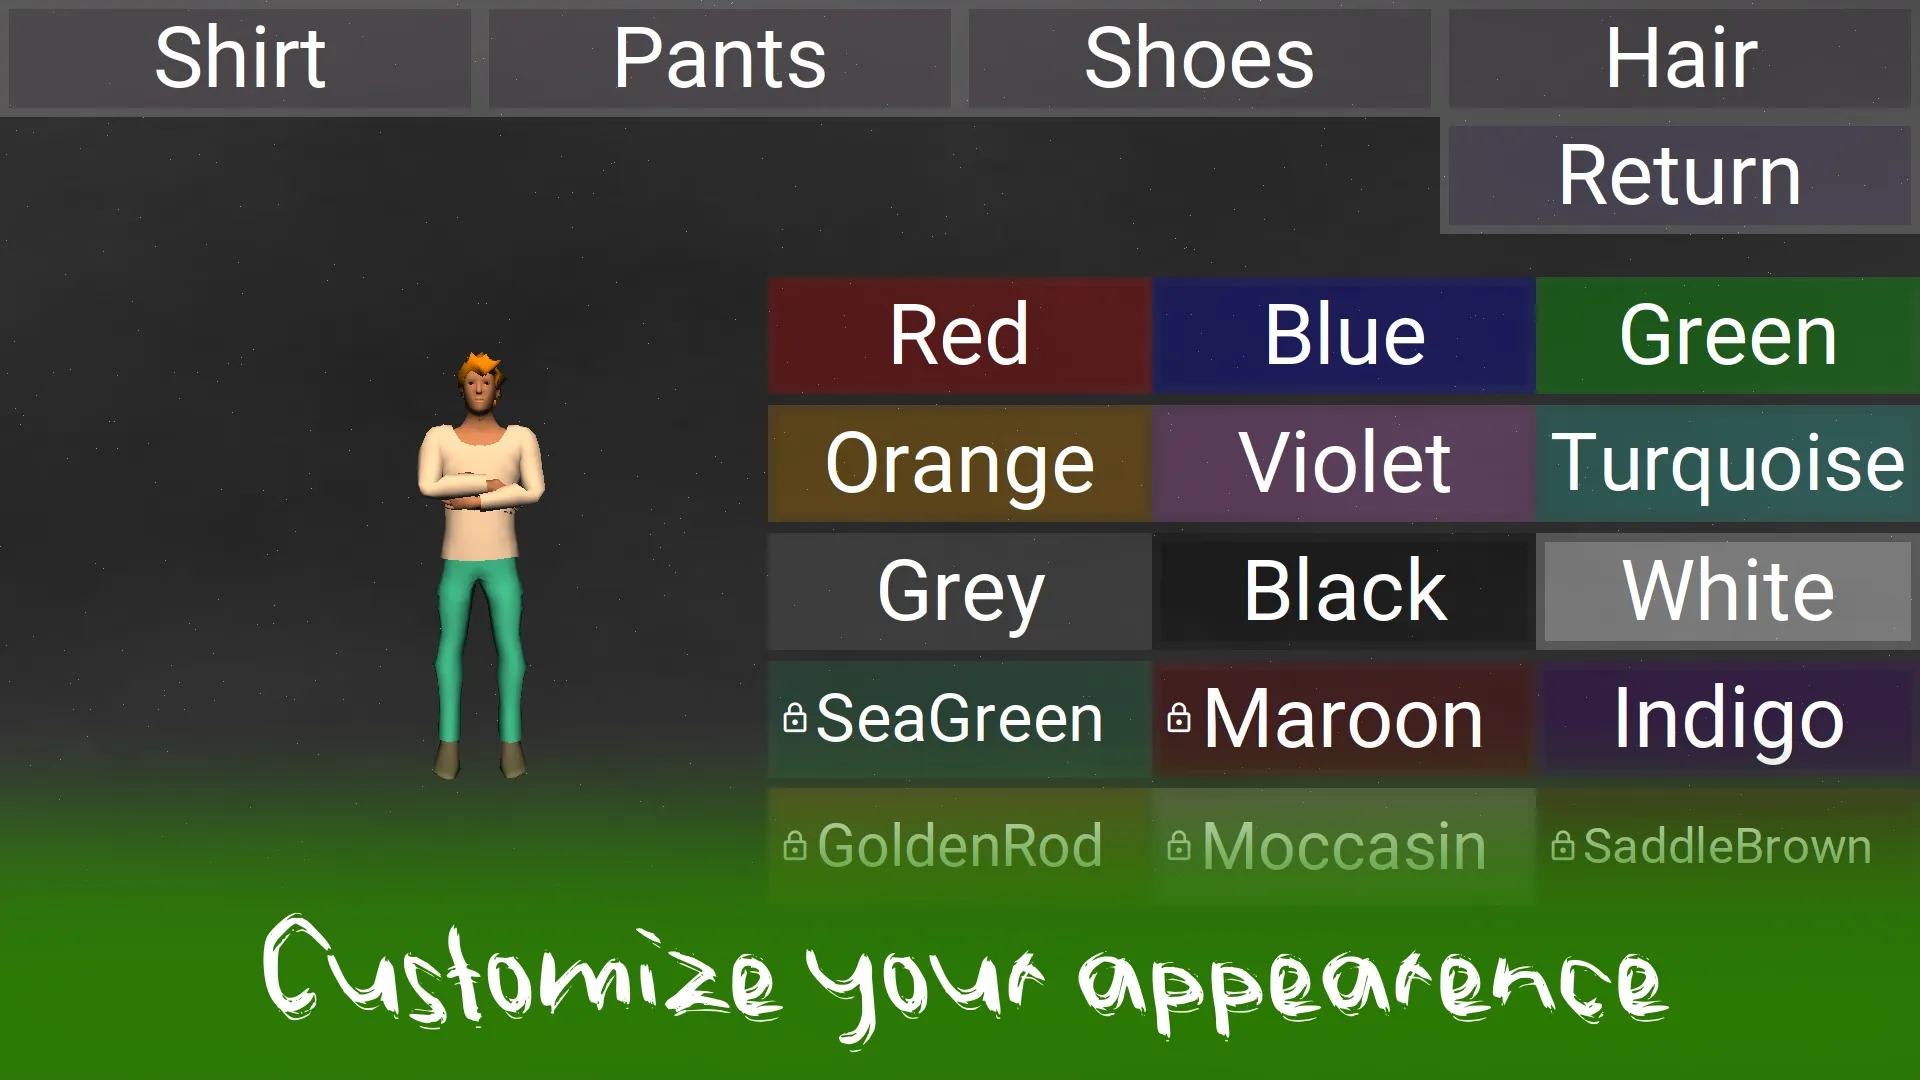Click locked Moccasin color entry
This screenshot has width=1920, height=1080.
[1344, 844]
